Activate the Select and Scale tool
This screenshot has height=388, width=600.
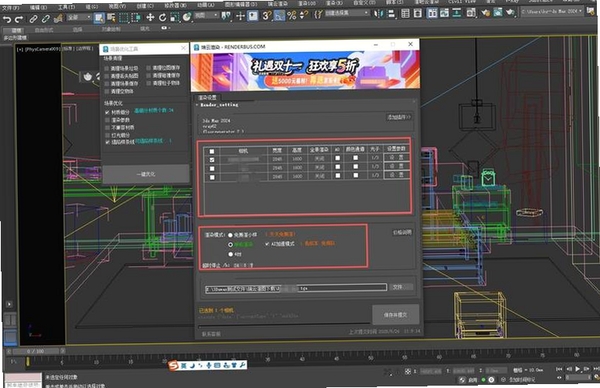coord(174,17)
